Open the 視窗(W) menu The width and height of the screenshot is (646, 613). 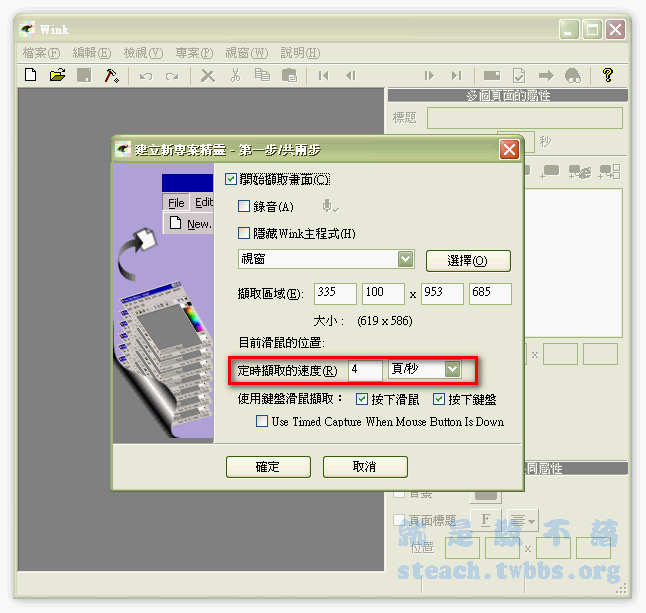(x=246, y=53)
